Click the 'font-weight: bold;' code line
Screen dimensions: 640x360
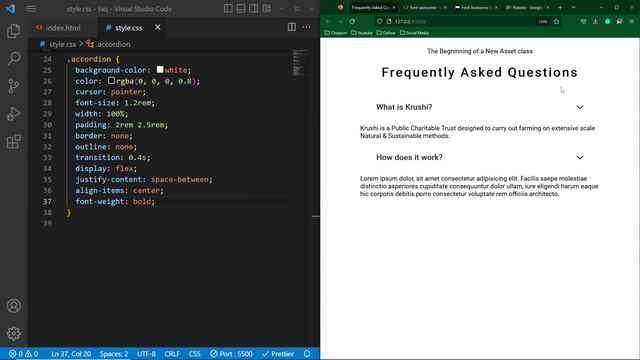(x=115, y=202)
